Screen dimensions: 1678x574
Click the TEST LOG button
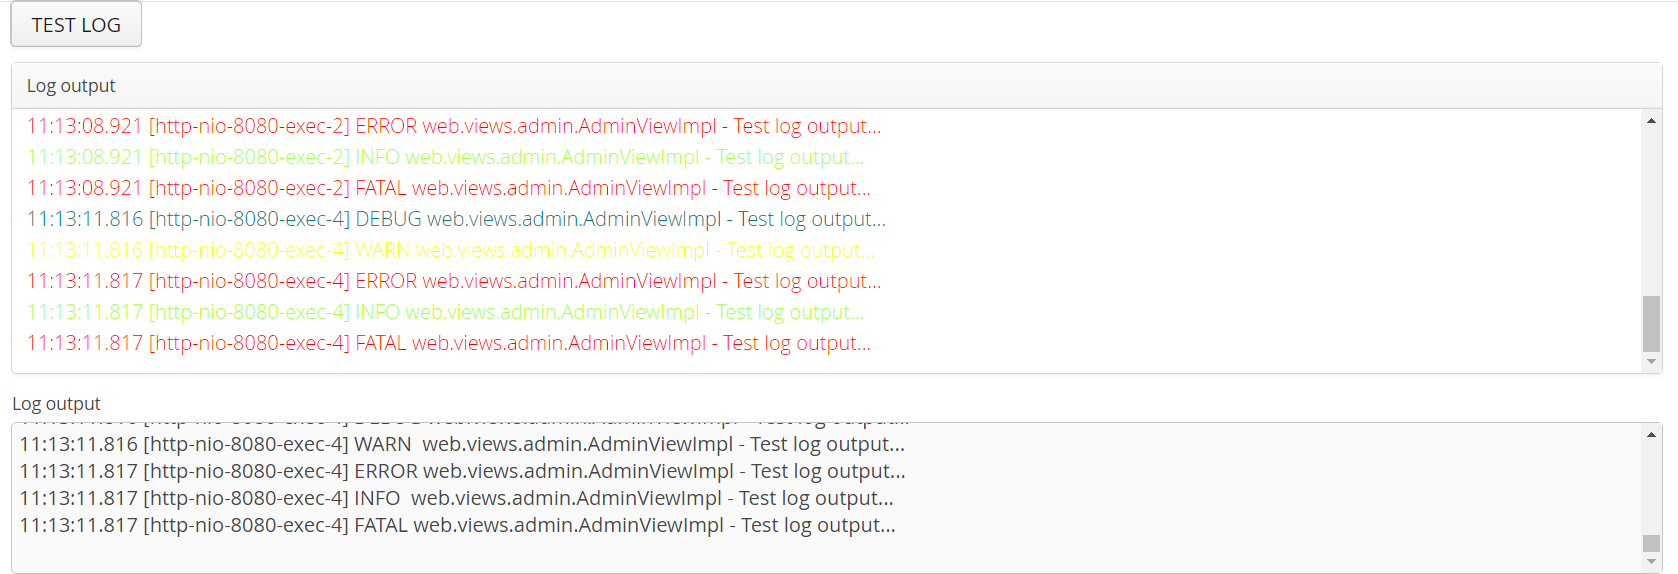point(76,25)
